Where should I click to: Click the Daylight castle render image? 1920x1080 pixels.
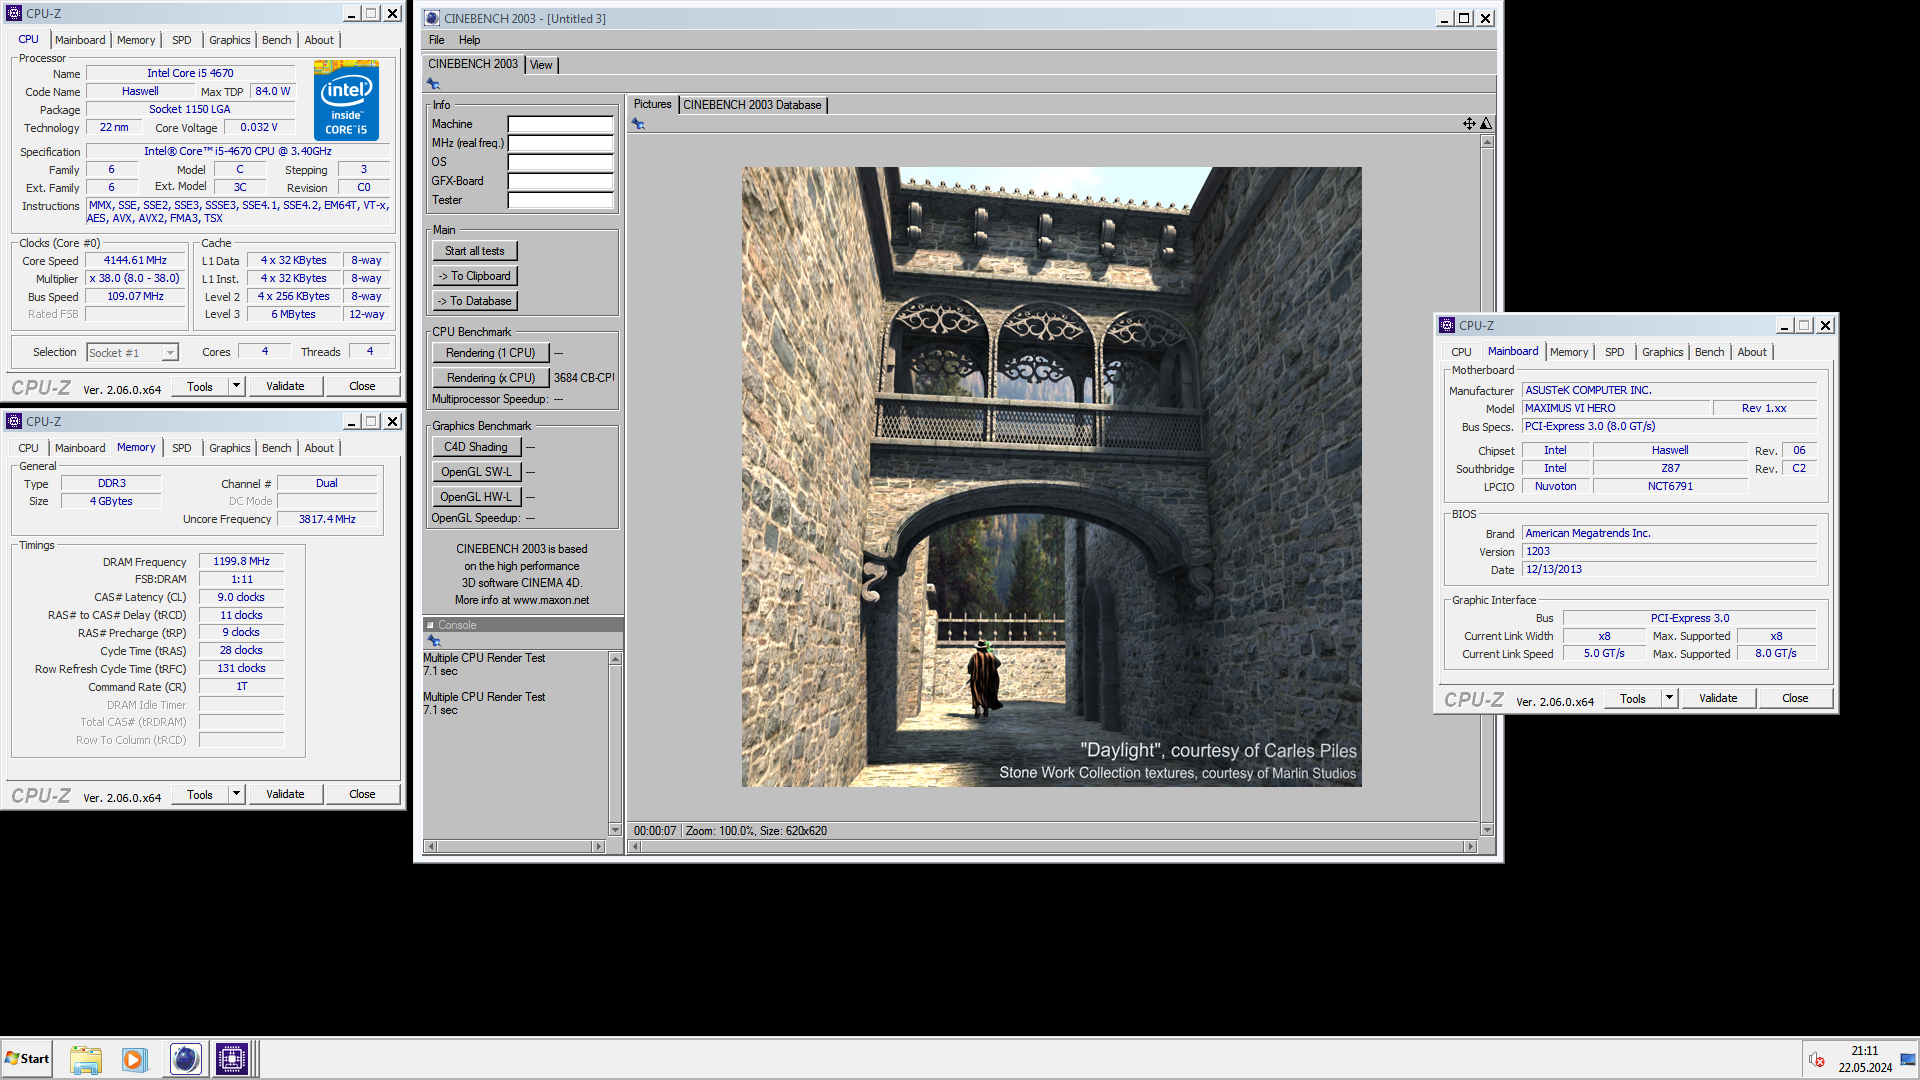point(1051,477)
